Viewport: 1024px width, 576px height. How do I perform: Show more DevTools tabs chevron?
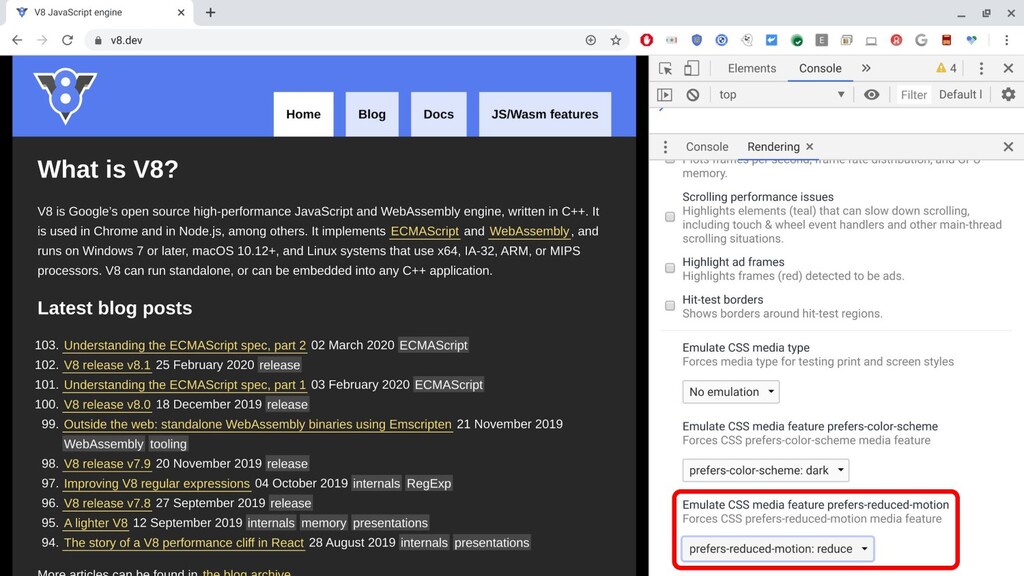[866, 69]
